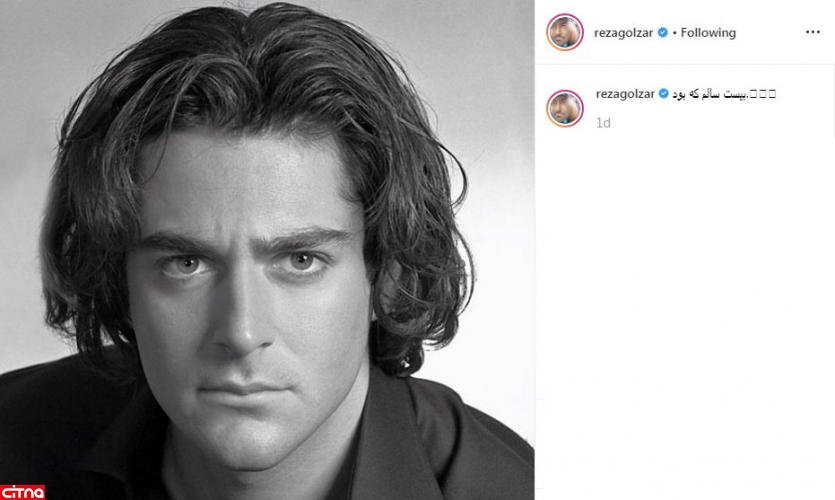Open the three-dots more options menu
The width and height of the screenshot is (835, 500).
coord(813,32)
